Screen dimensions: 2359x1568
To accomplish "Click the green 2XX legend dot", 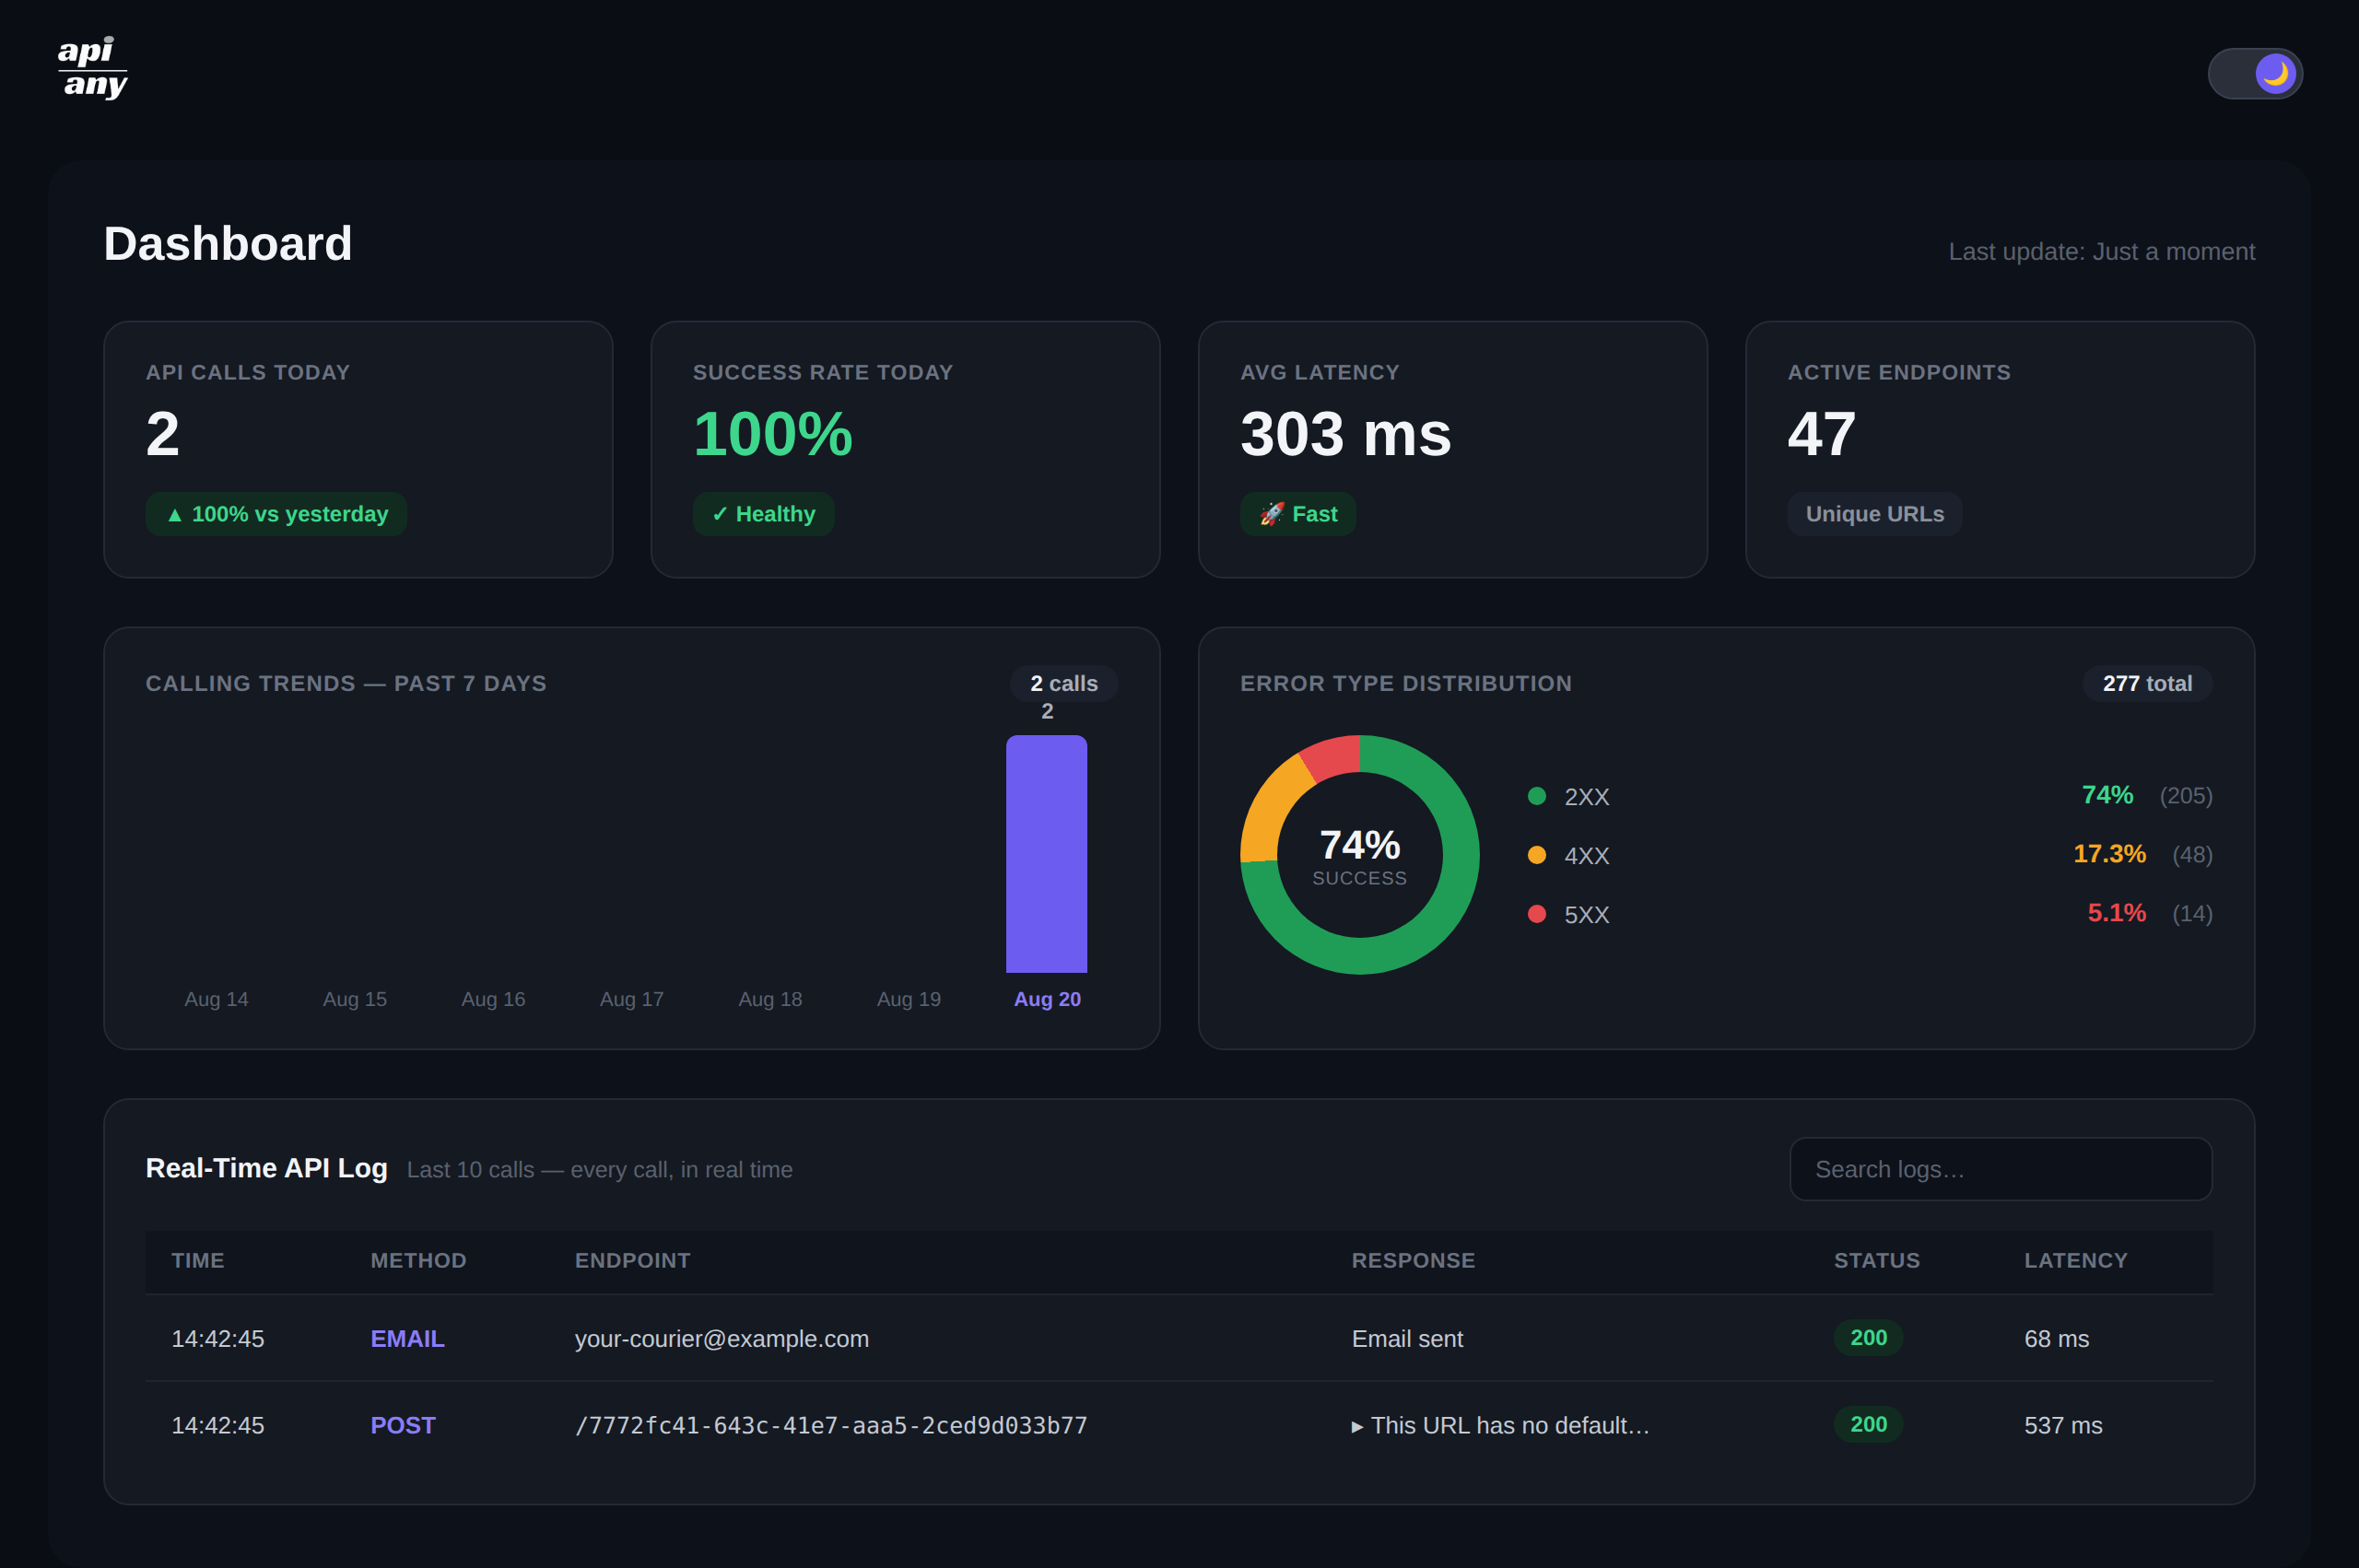I will 1537,796.
